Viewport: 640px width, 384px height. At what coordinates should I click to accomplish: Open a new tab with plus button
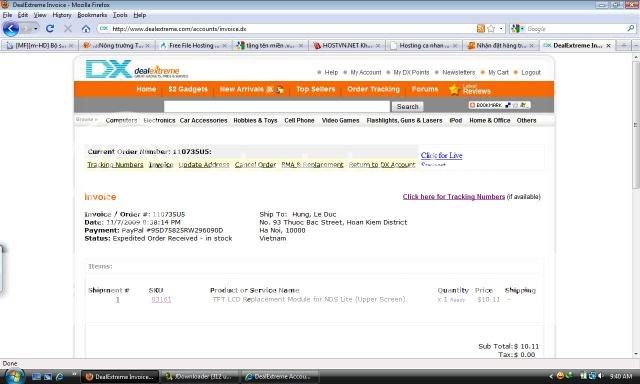624,46
